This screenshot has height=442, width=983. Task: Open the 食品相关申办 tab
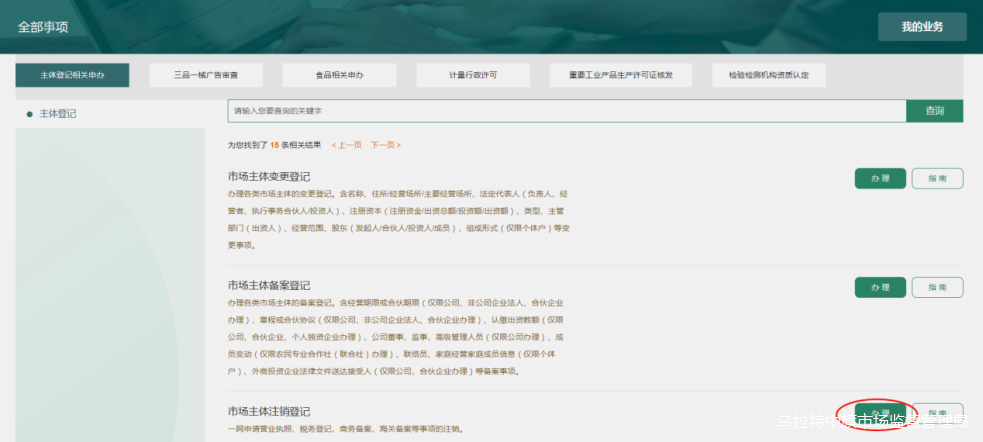click(x=339, y=75)
